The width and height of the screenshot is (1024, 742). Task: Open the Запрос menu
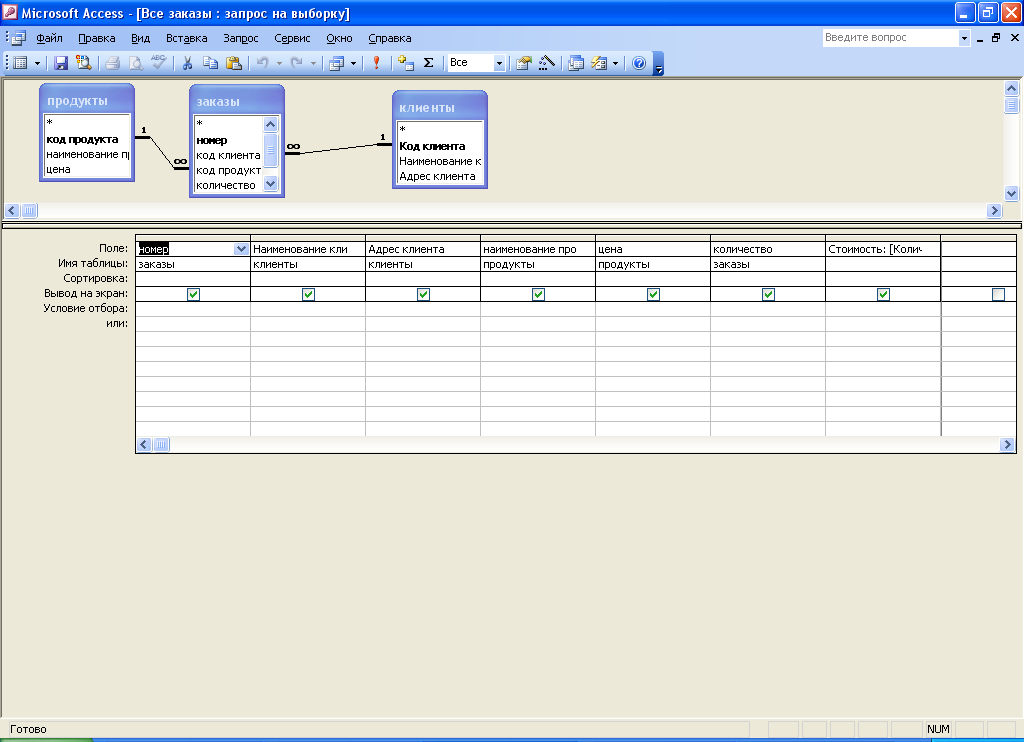coord(241,38)
